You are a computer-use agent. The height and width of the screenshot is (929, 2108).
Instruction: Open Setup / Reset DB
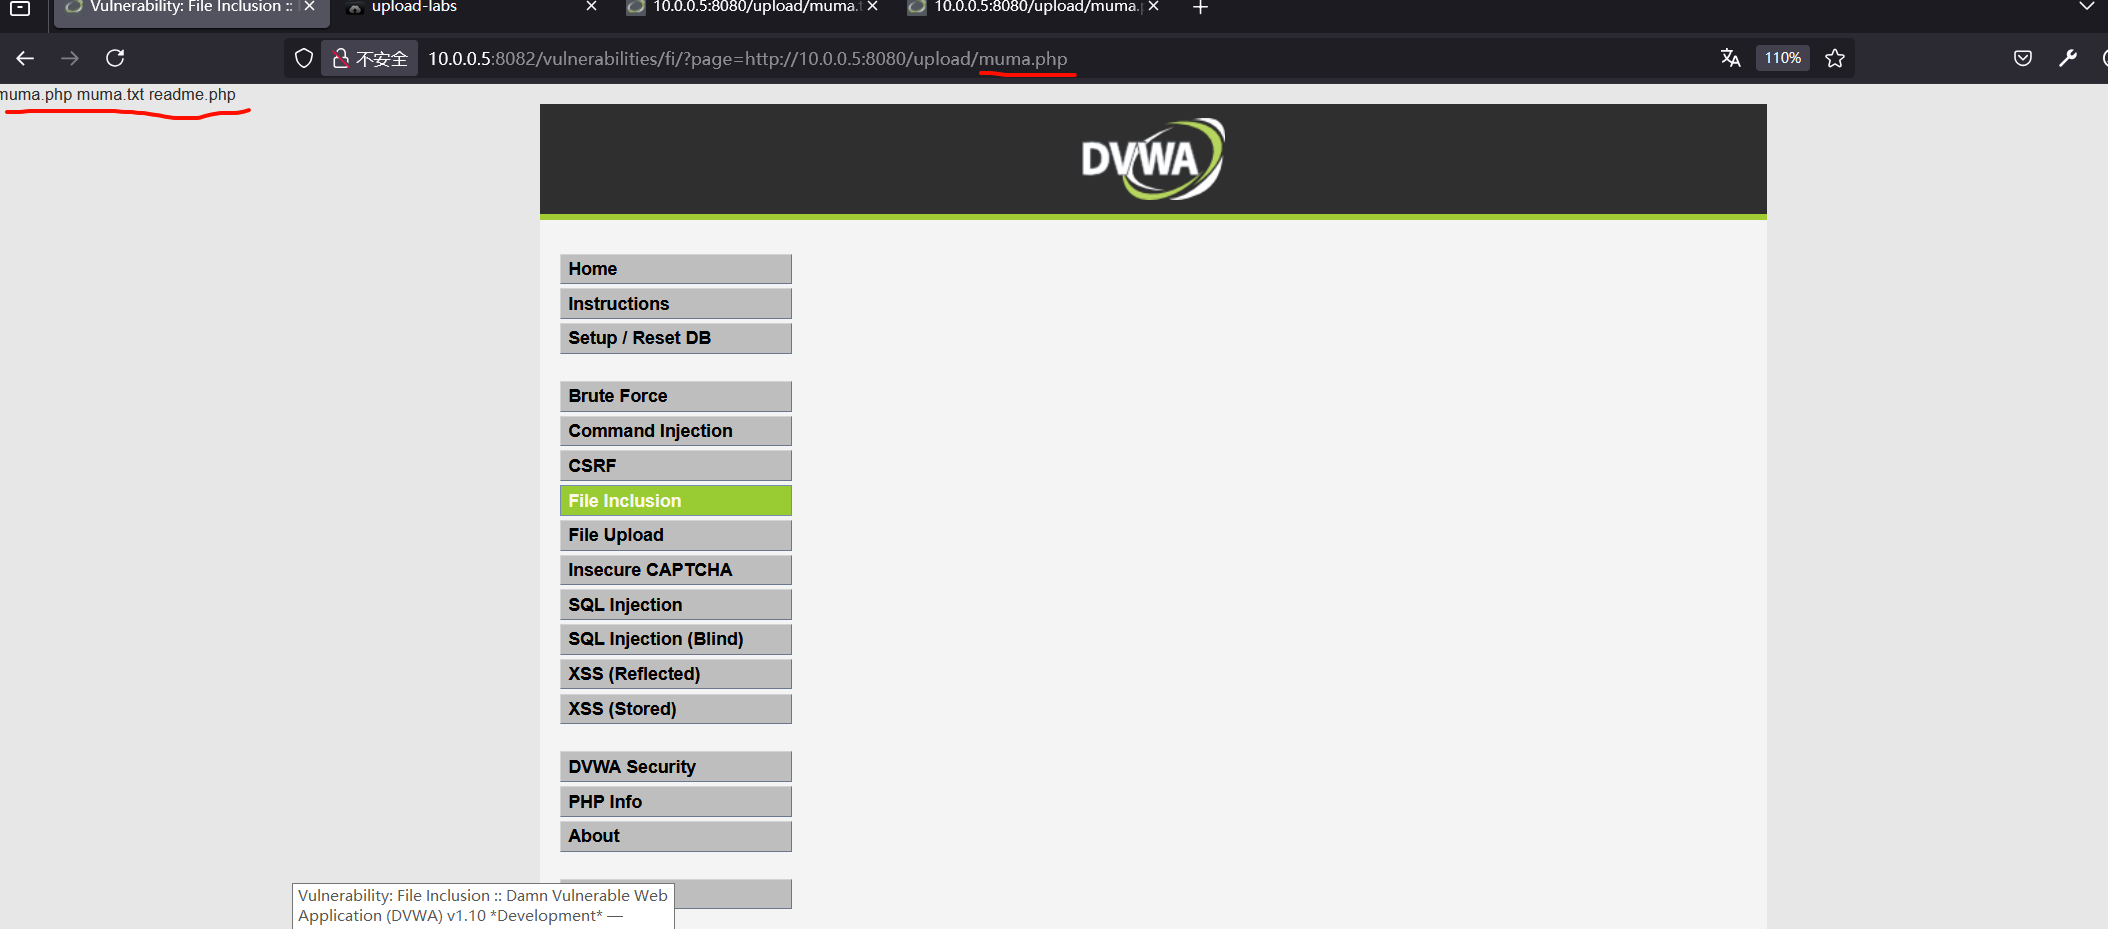coord(676,338)
